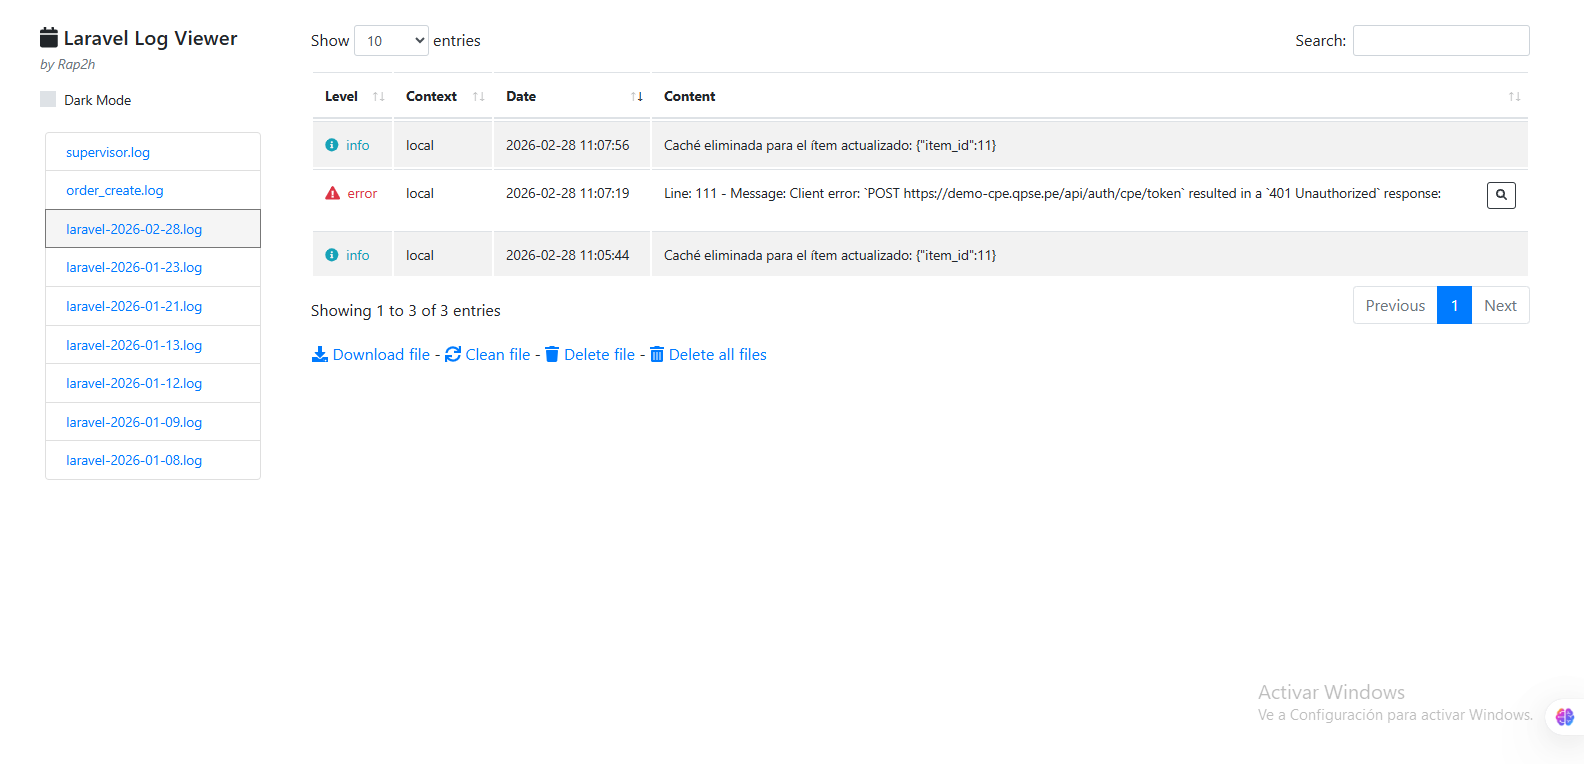Click the Download file icon
Image resolution: width=1584 pixels, height=764 pixels.
click(x=320, y=354)
